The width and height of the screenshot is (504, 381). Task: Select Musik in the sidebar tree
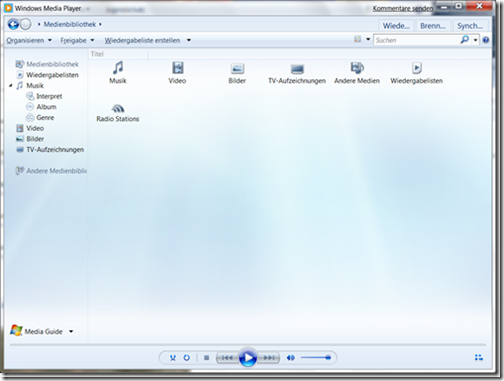[30, 85]
